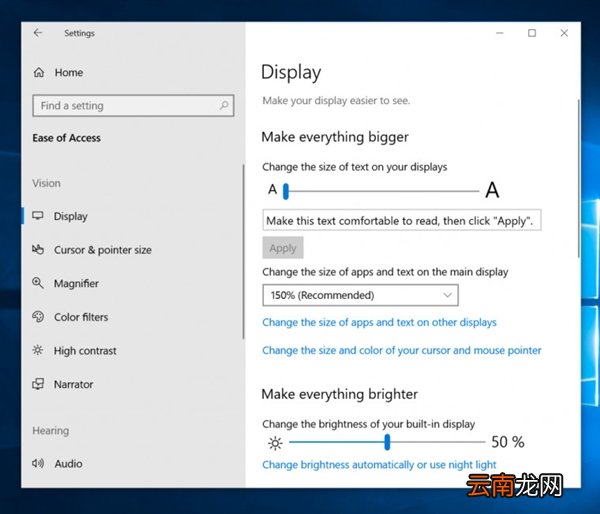Click the Magnifier icon in the sidebar
The height and width of the screenshot is (514, 600).
tap(38, 283)
